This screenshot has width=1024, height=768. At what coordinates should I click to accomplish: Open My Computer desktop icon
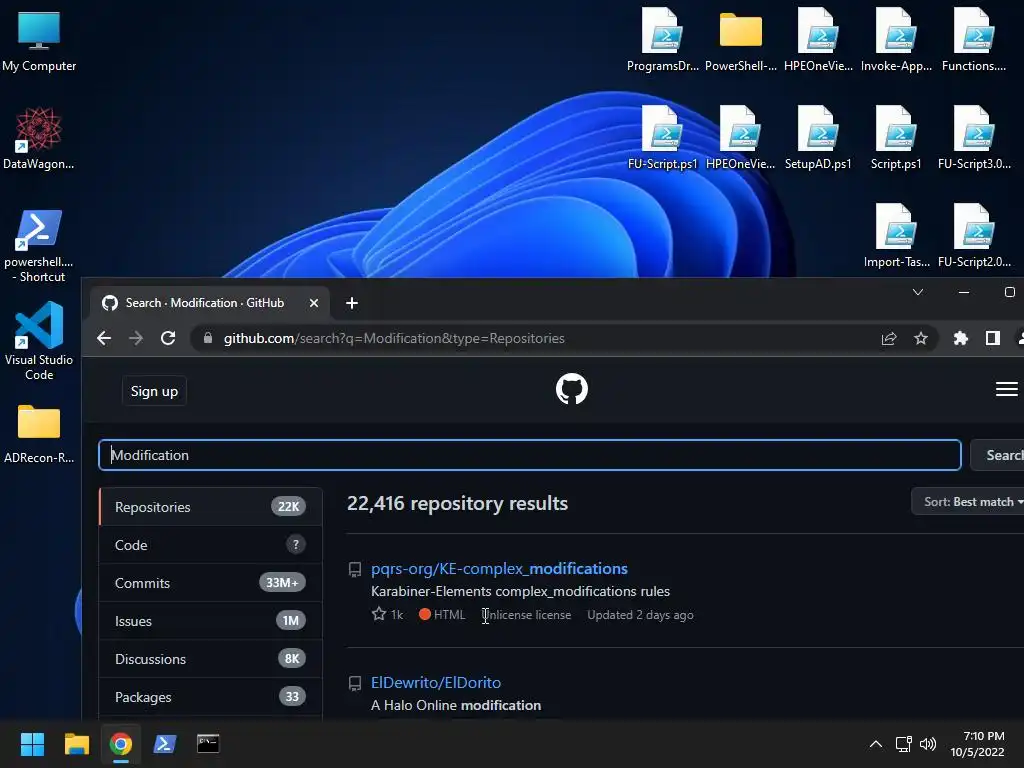(x=39, y=41)
